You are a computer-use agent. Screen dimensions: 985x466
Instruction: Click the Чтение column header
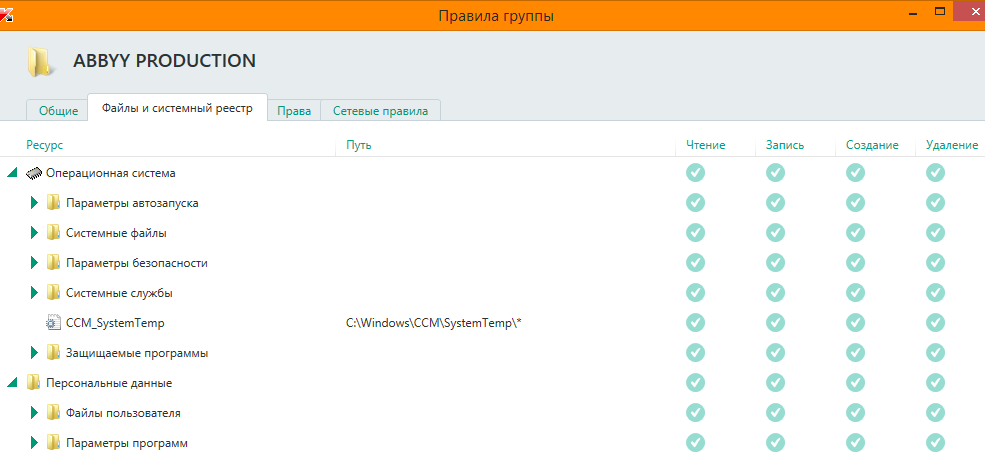[x=706, y=145]
